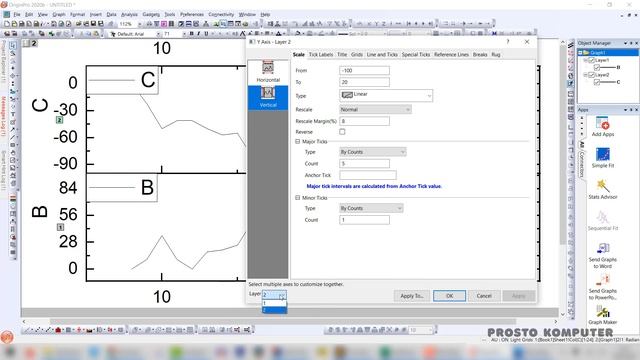Open the Graph menu
Image resolution: width=640 pixels, height=360 pixels.
coord(59,14)
